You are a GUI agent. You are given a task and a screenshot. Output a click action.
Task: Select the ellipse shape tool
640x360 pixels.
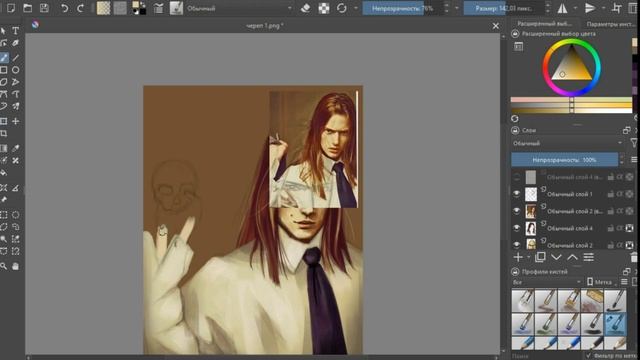16,70
